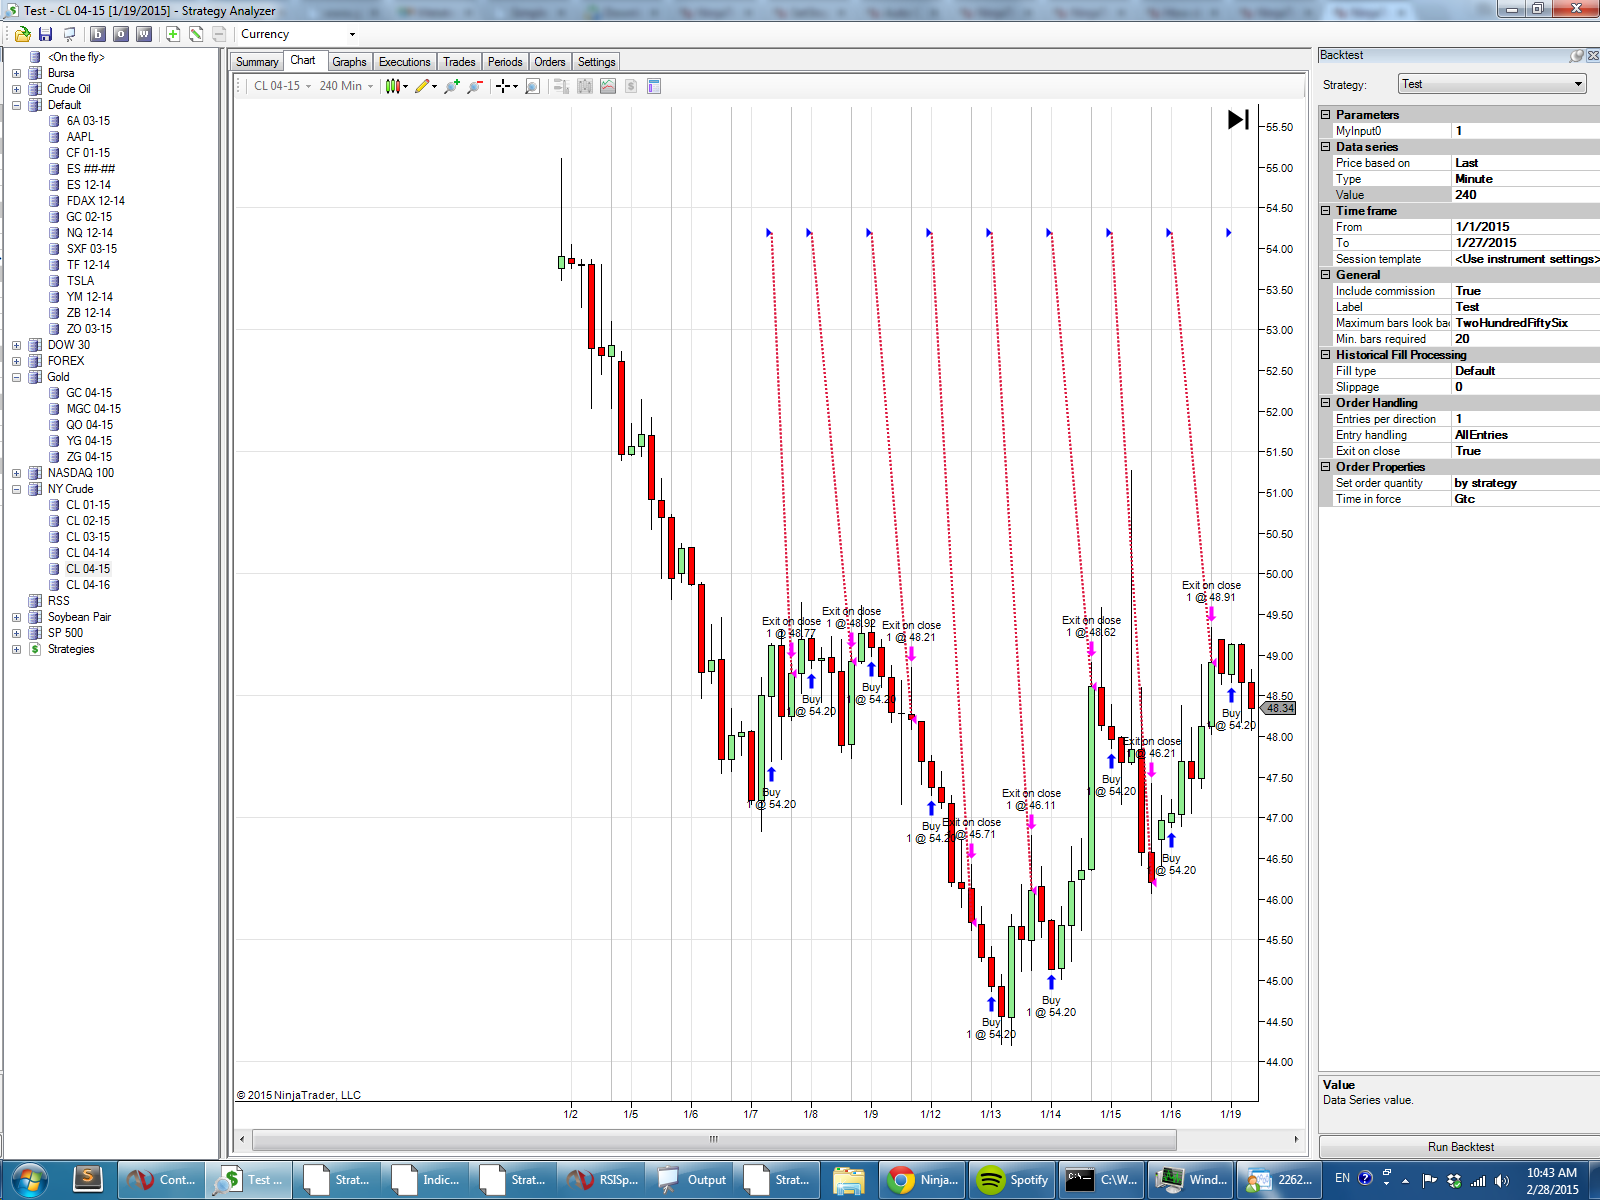Image resolution: width=1600 pixels, height=1200 pixels.
Task: Click the horizontal chart scrollbar thumb
Action: point(714,1139)
